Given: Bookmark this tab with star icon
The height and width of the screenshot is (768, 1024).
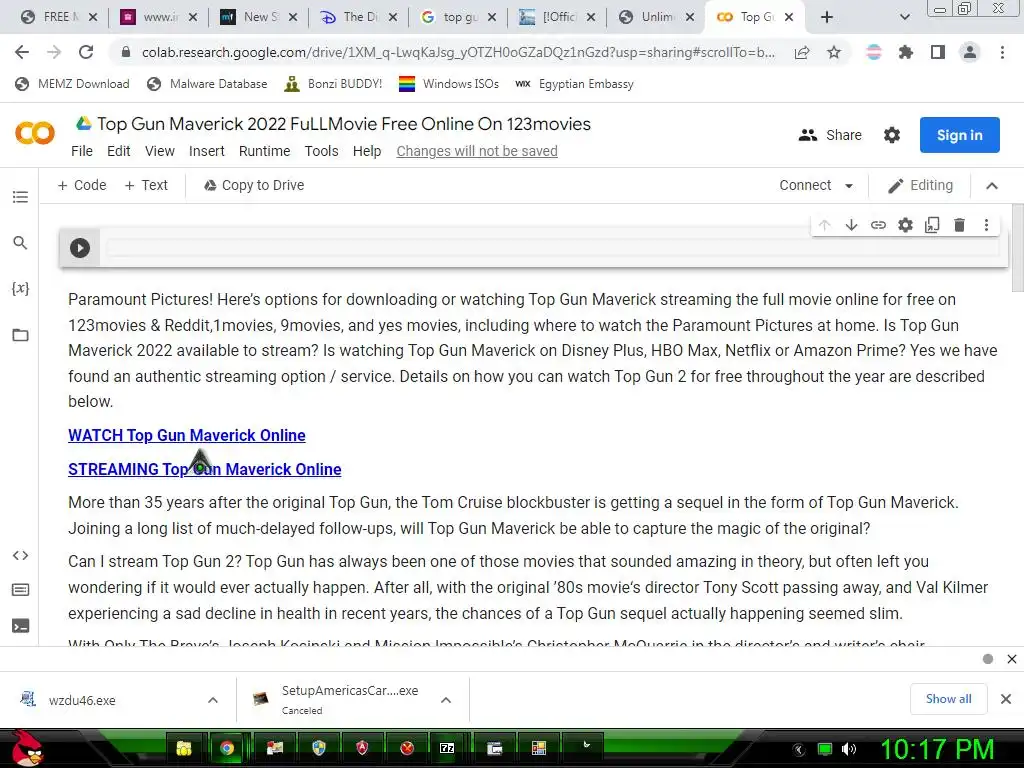Looking at the screenshot, I should pyautogui.click(x=834, y=52).
